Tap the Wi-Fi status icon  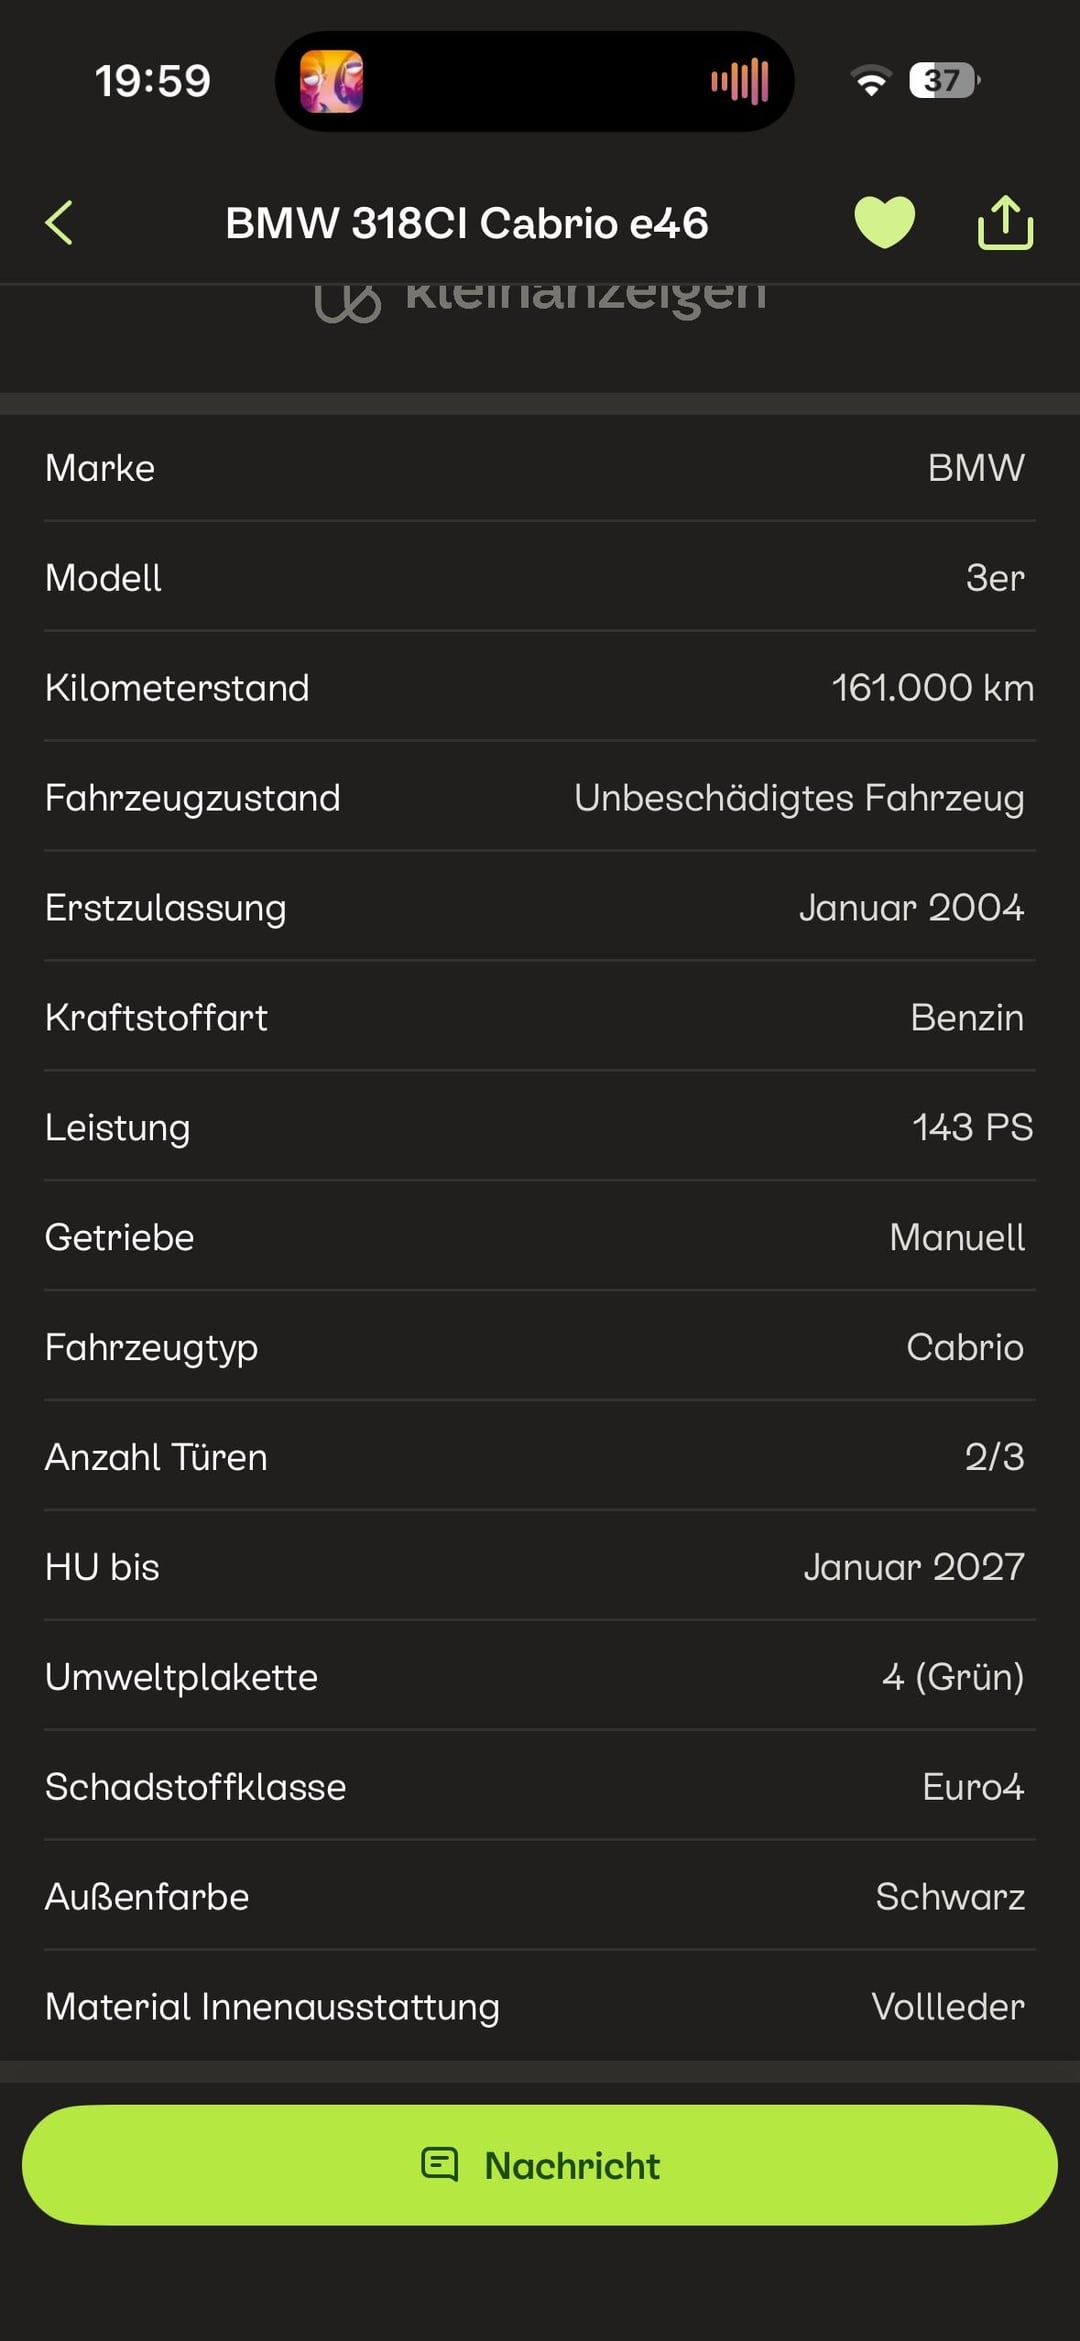point(870,80)
